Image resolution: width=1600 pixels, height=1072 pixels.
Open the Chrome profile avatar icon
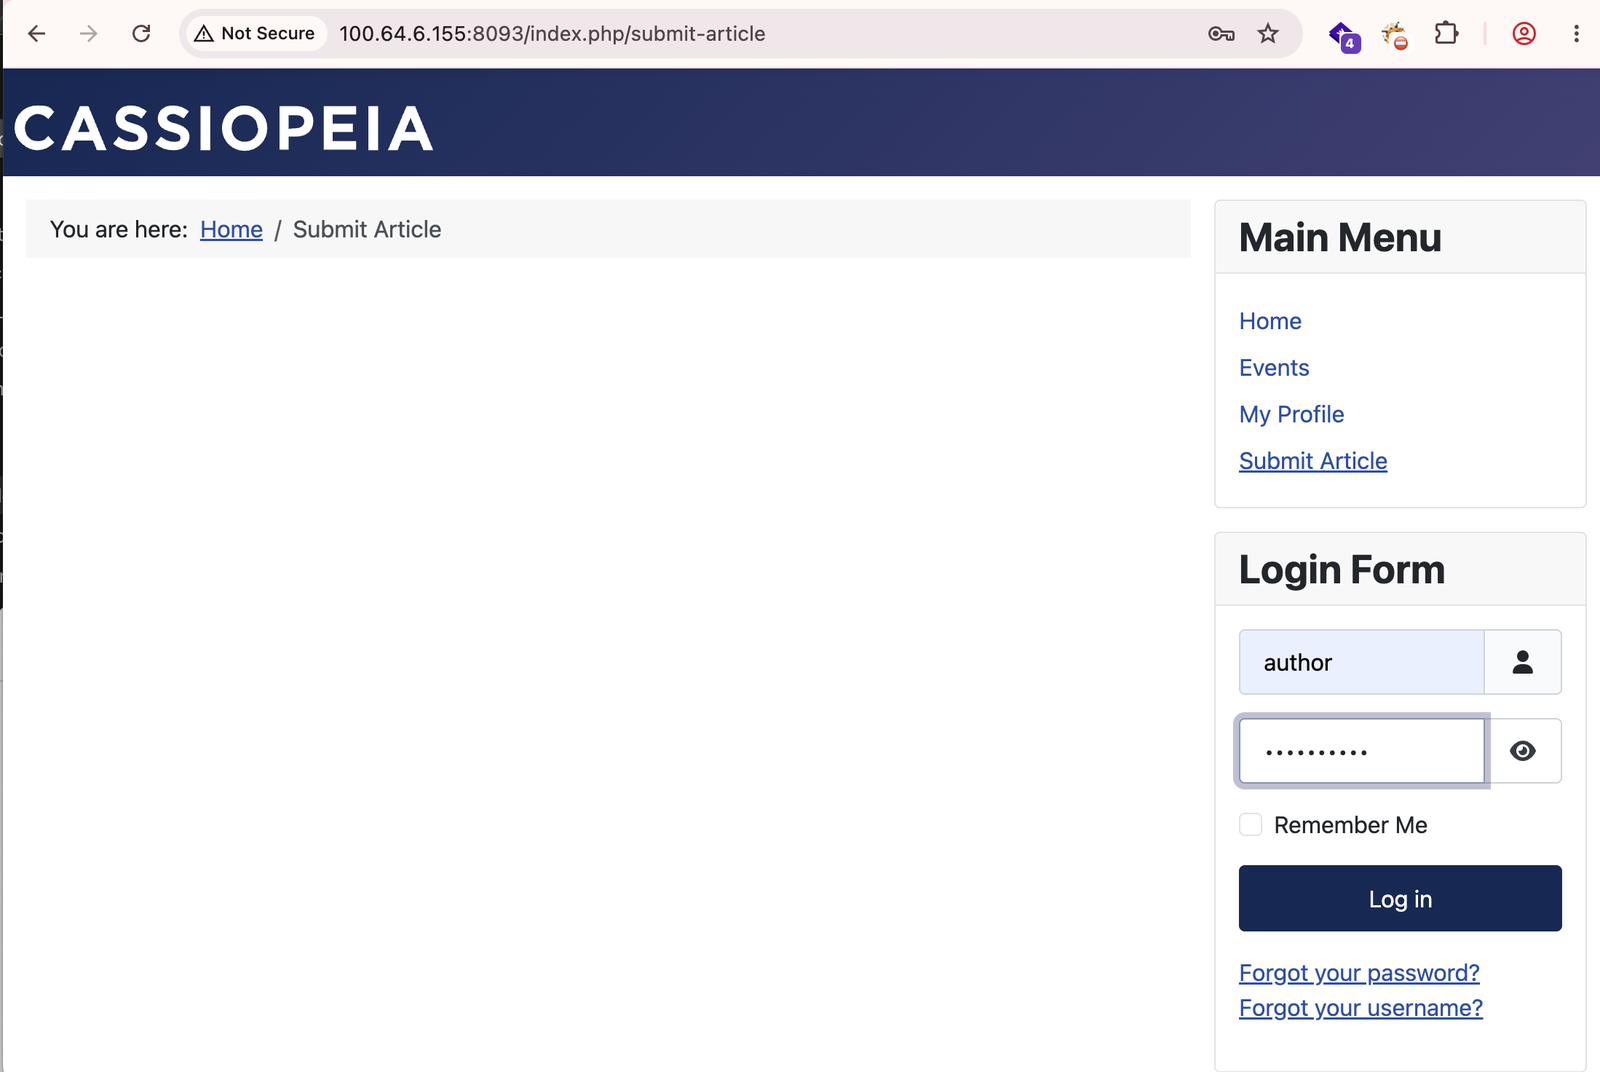[x=1524, y=34]
